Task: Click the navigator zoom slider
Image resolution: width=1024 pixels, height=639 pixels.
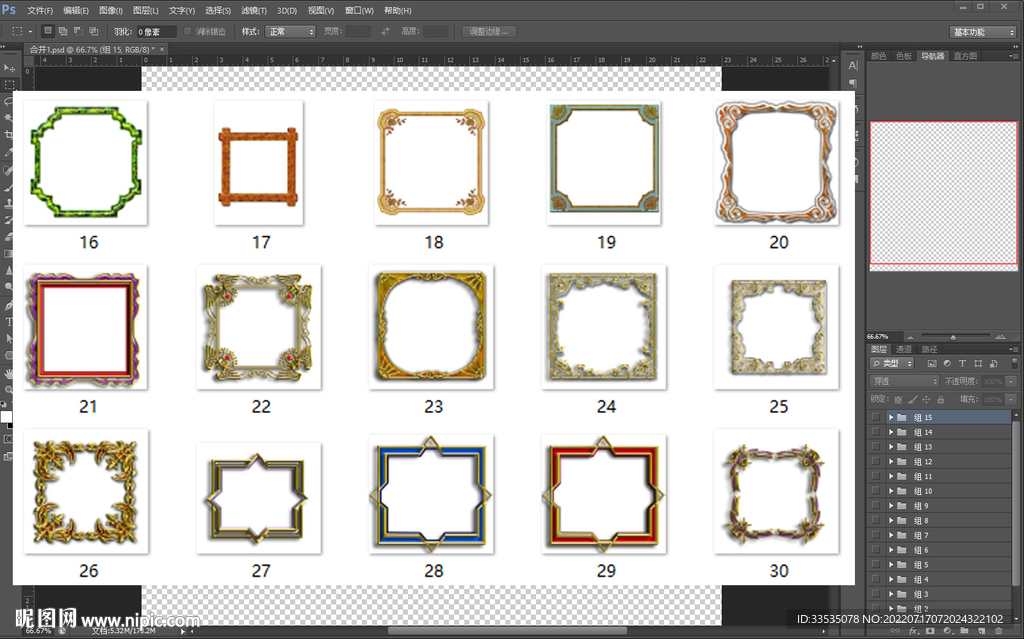Action: 950,336
